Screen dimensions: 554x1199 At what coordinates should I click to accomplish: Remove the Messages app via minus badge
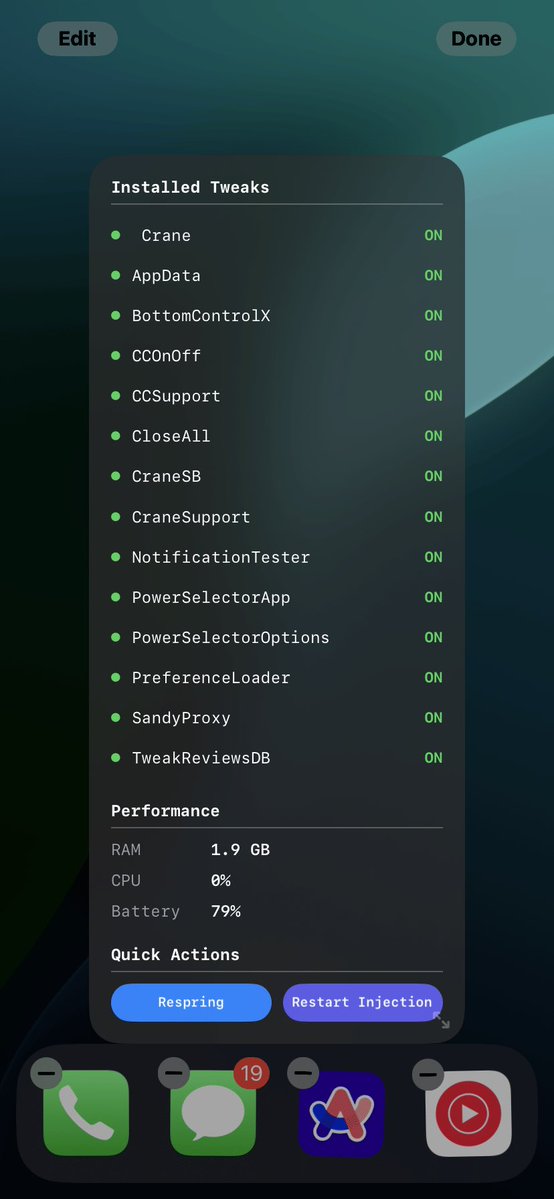174,1074
